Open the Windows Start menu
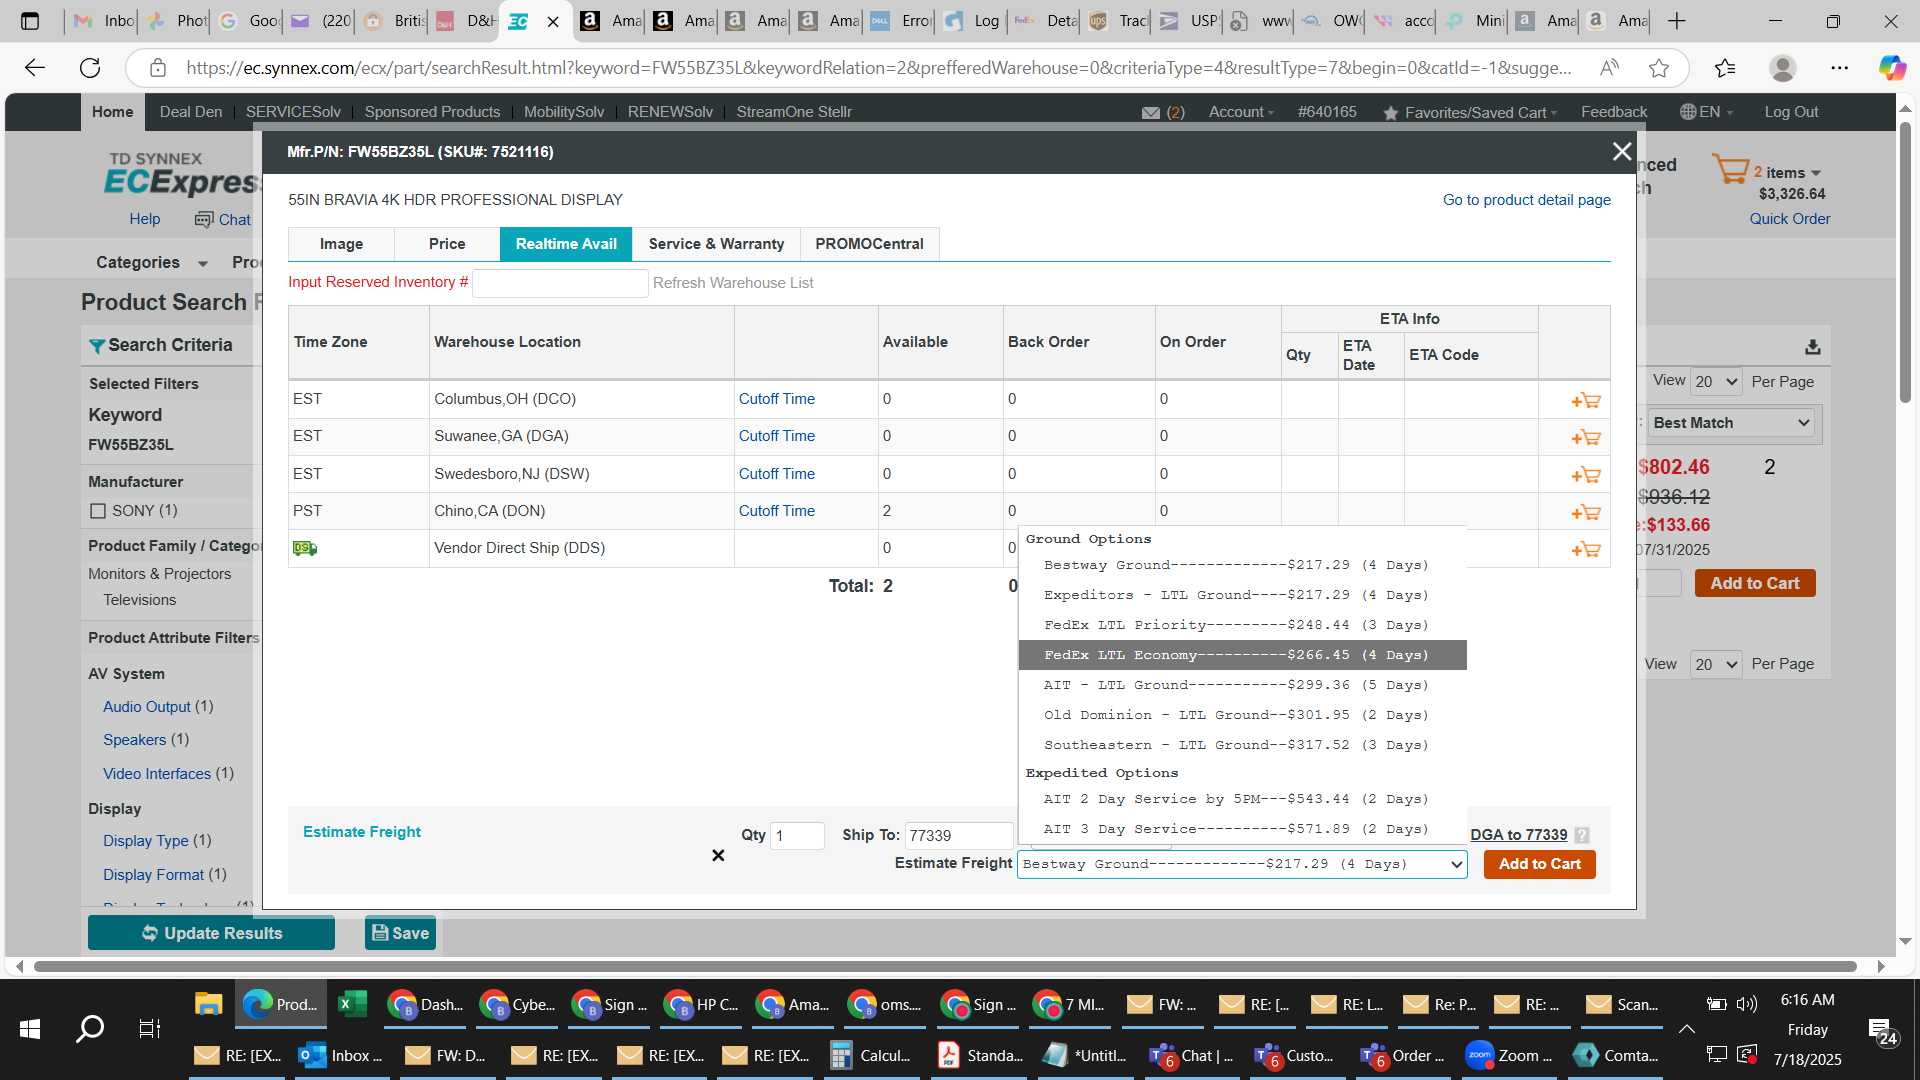The height and width of the screenshot is (1080, 1920). point(30,1028)
